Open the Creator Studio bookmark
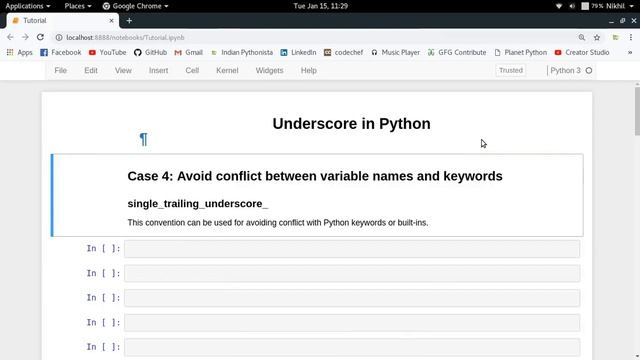This screenshot has height=360, width=640. coord(582,52)
